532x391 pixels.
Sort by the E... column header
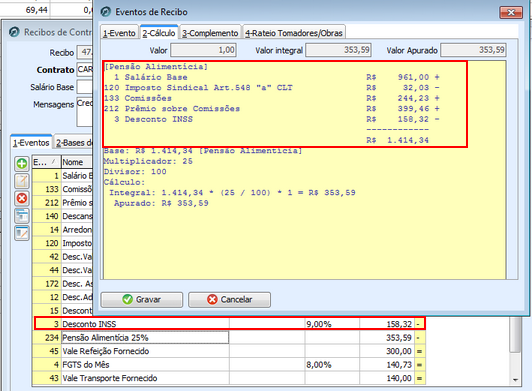[46, 162]
